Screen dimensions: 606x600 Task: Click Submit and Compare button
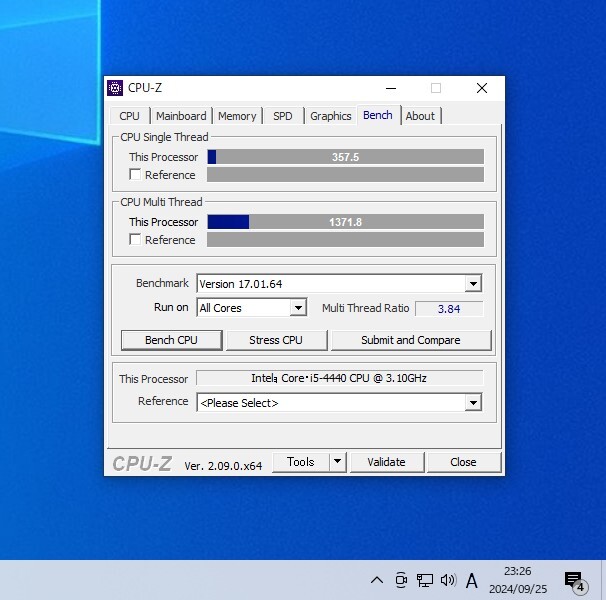tap(411, 340)
